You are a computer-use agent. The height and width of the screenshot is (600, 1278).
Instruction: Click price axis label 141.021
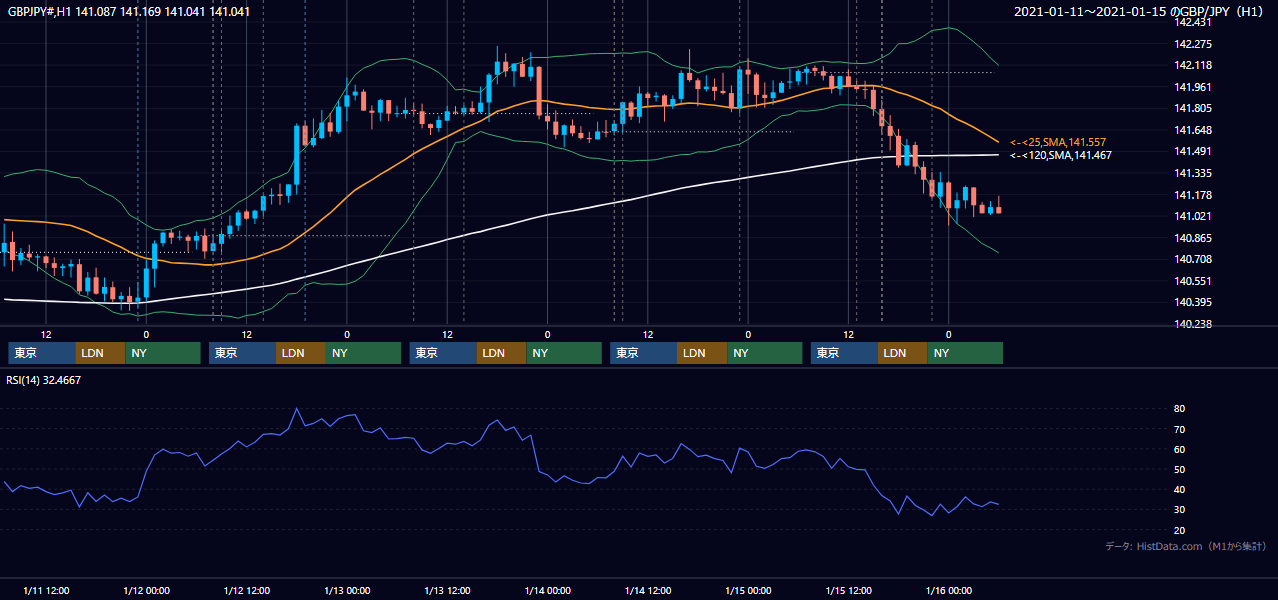pos(1194,216)
